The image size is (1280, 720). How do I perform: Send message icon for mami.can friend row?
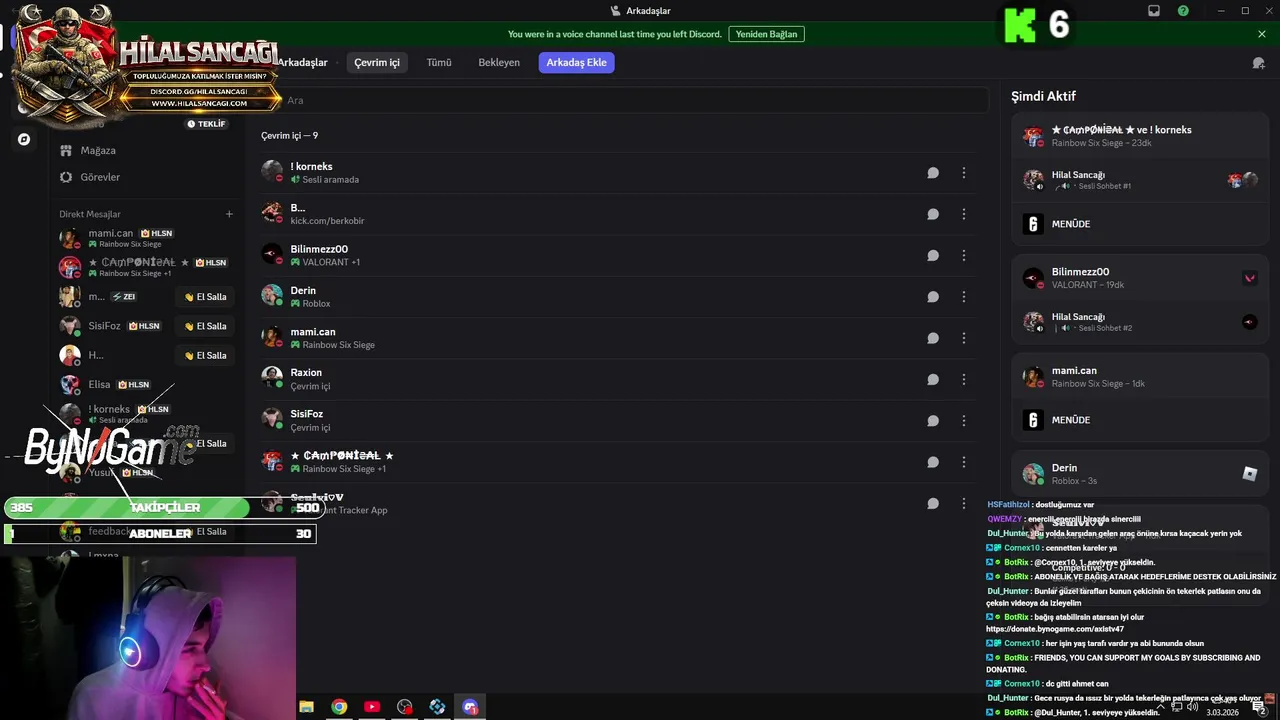pyautogui.click(x=933, y=338)
